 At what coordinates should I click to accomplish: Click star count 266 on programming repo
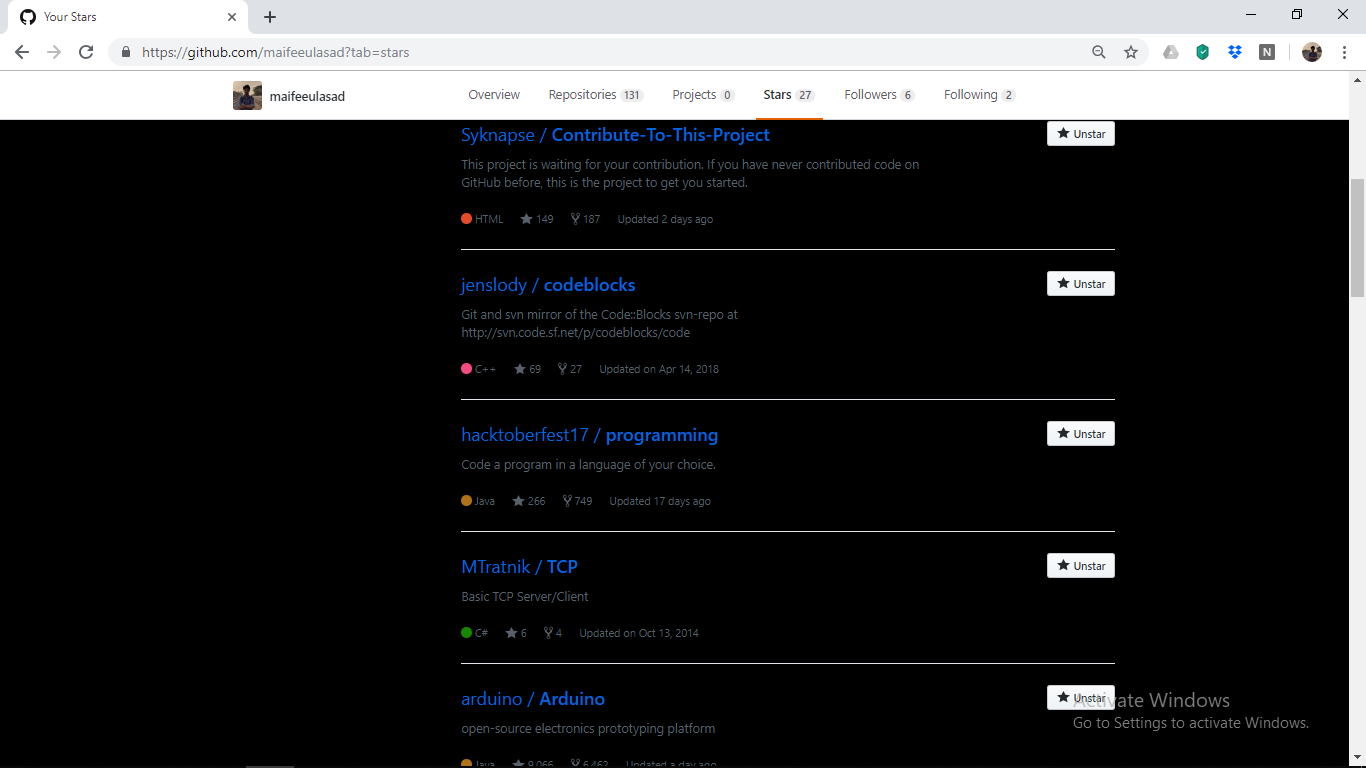[x=529, y=501]
